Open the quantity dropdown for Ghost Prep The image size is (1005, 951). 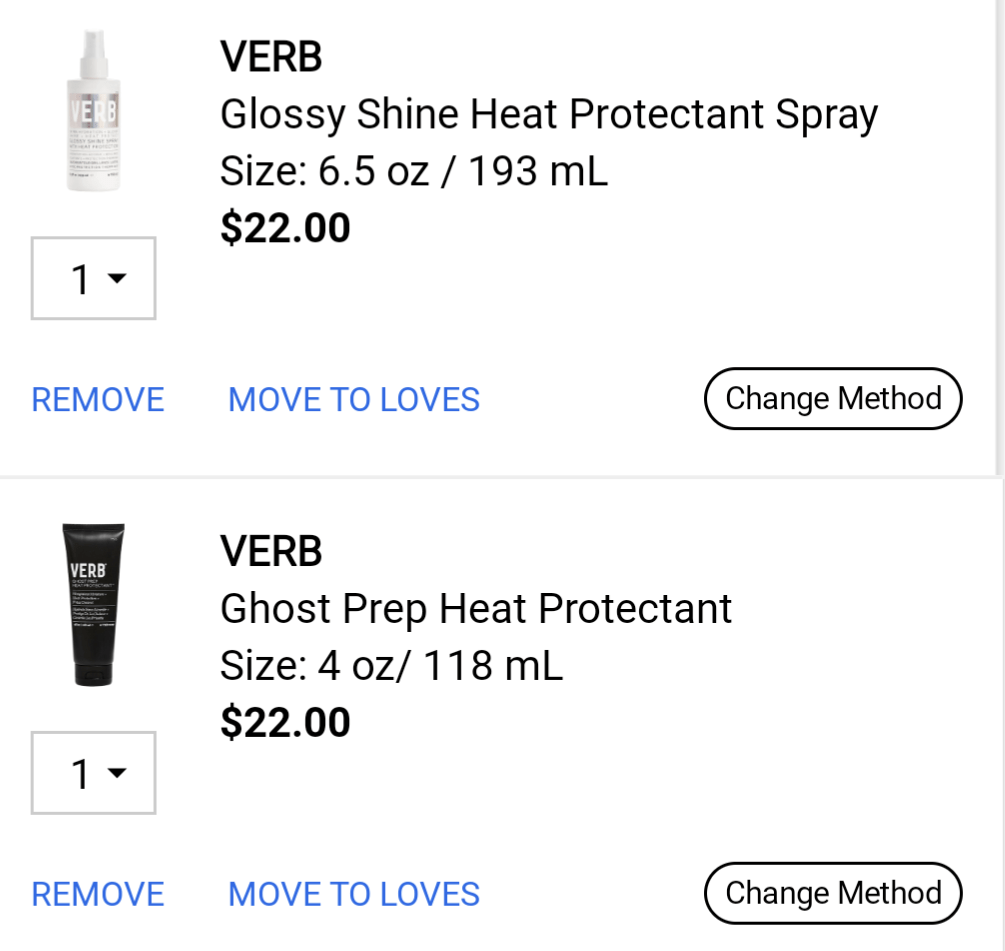tap(93, 772)
